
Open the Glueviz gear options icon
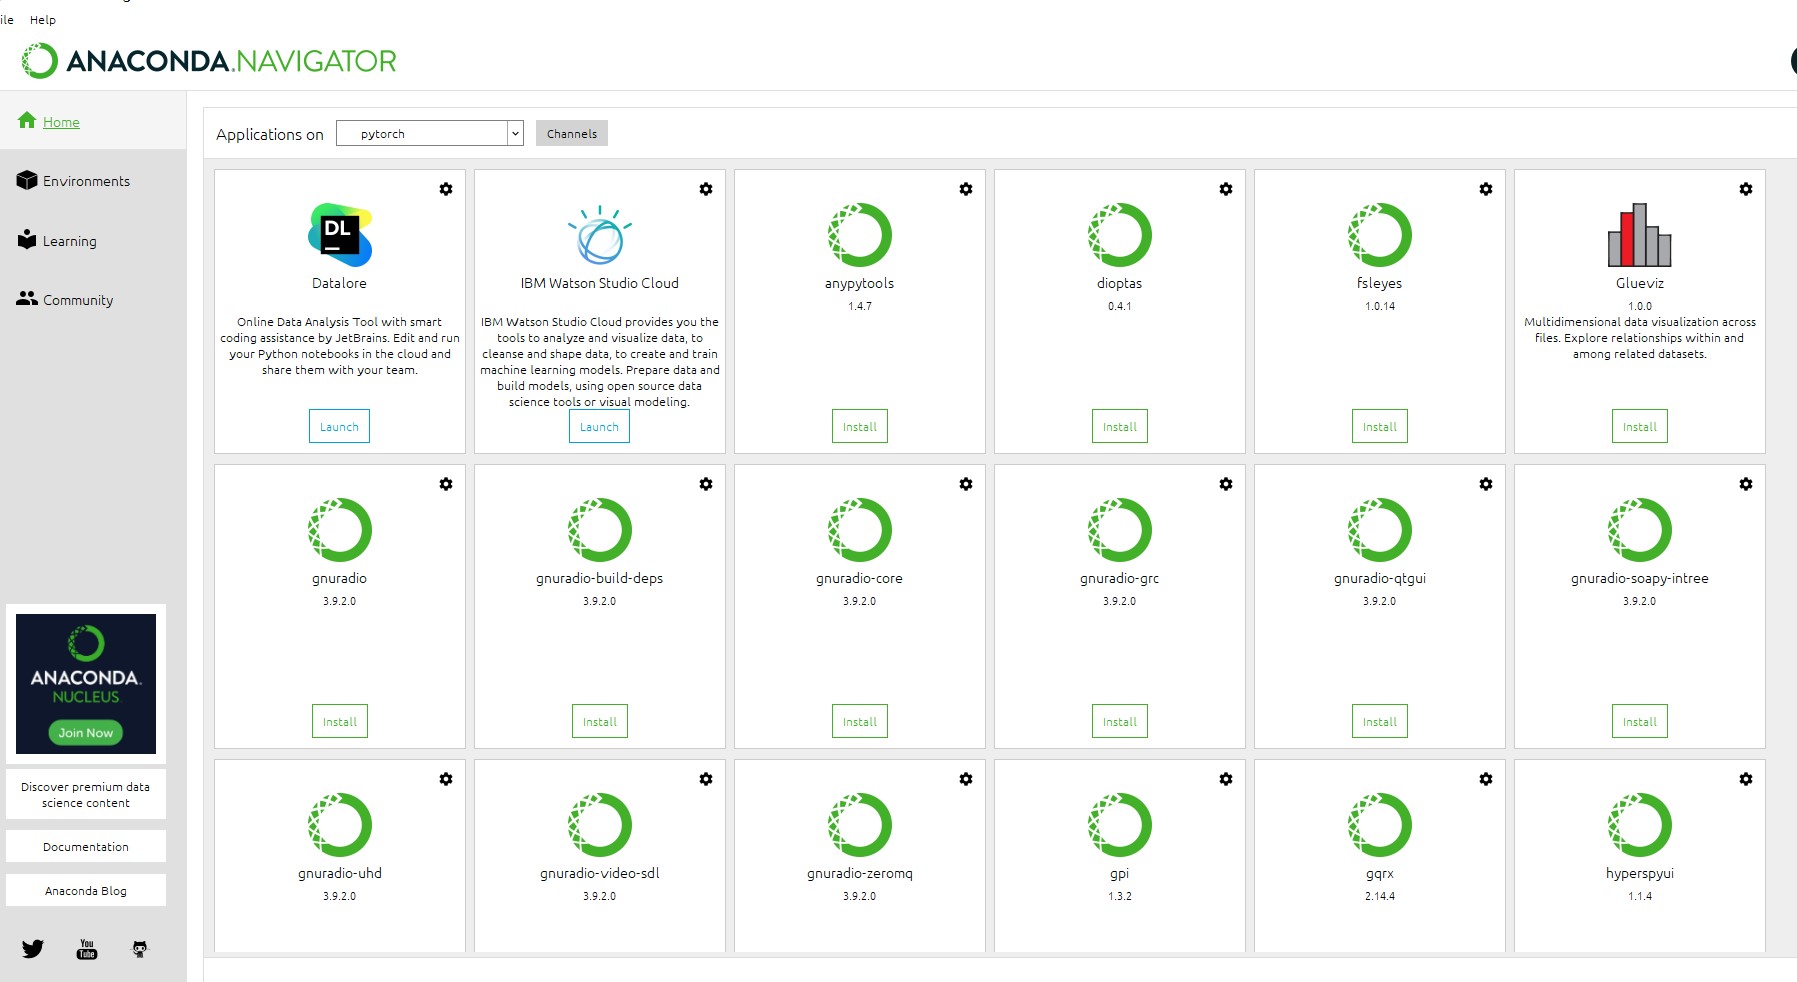tap(1746, 189)
